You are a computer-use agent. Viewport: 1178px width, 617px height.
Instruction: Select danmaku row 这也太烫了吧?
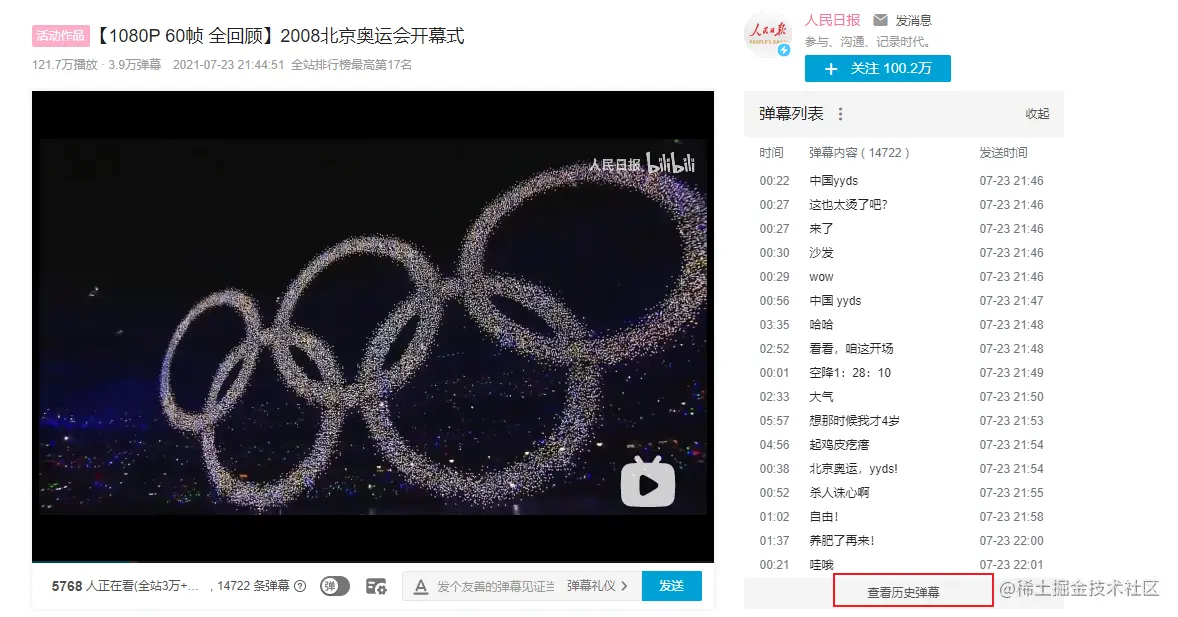(904, 204)
